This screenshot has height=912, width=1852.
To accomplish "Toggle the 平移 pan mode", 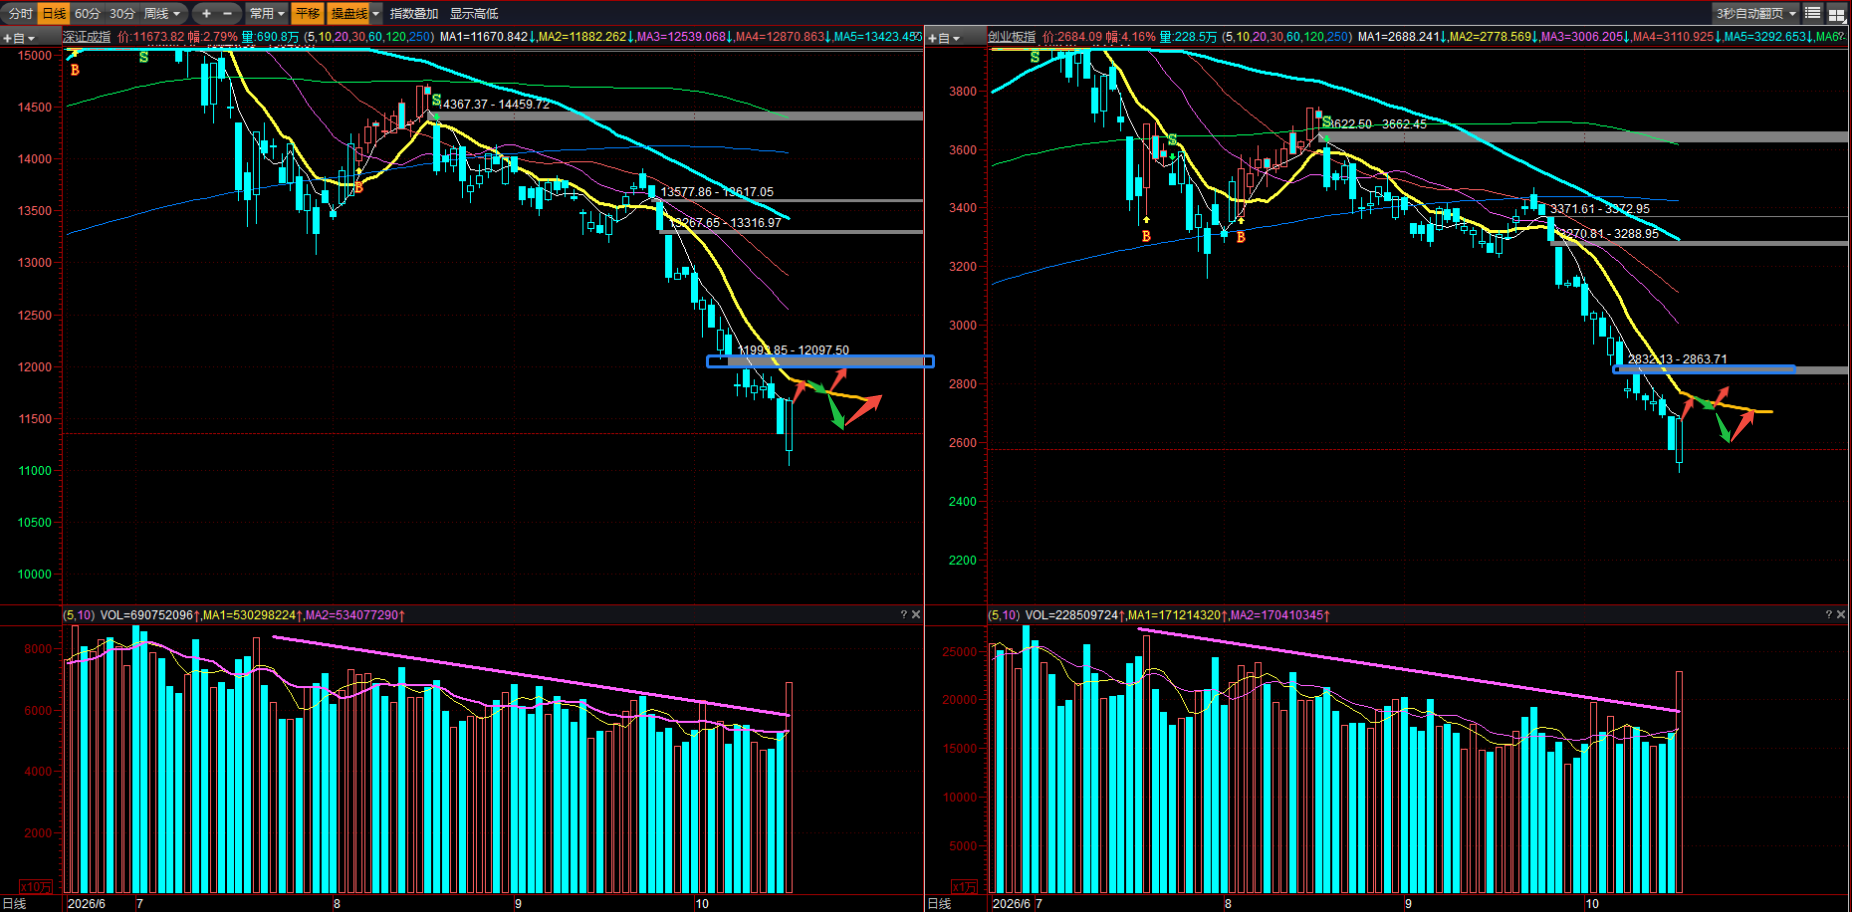I will point(307,13).
